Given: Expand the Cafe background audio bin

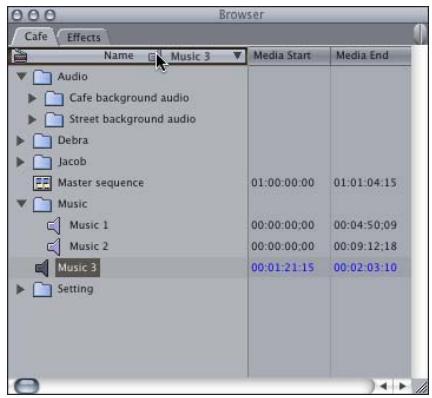Looking at the screenshot, I should coord(32,98).
